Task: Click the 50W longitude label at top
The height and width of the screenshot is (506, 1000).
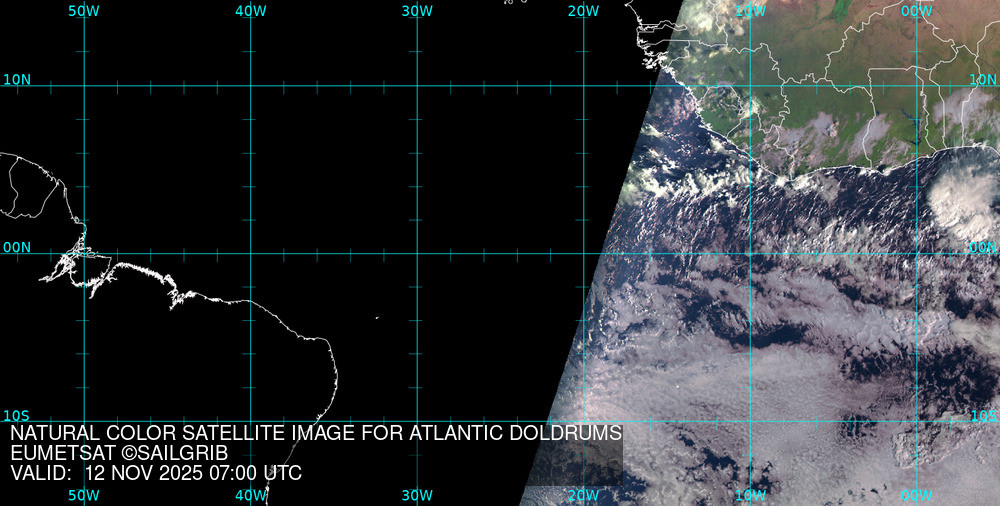Action: (84, 11)
